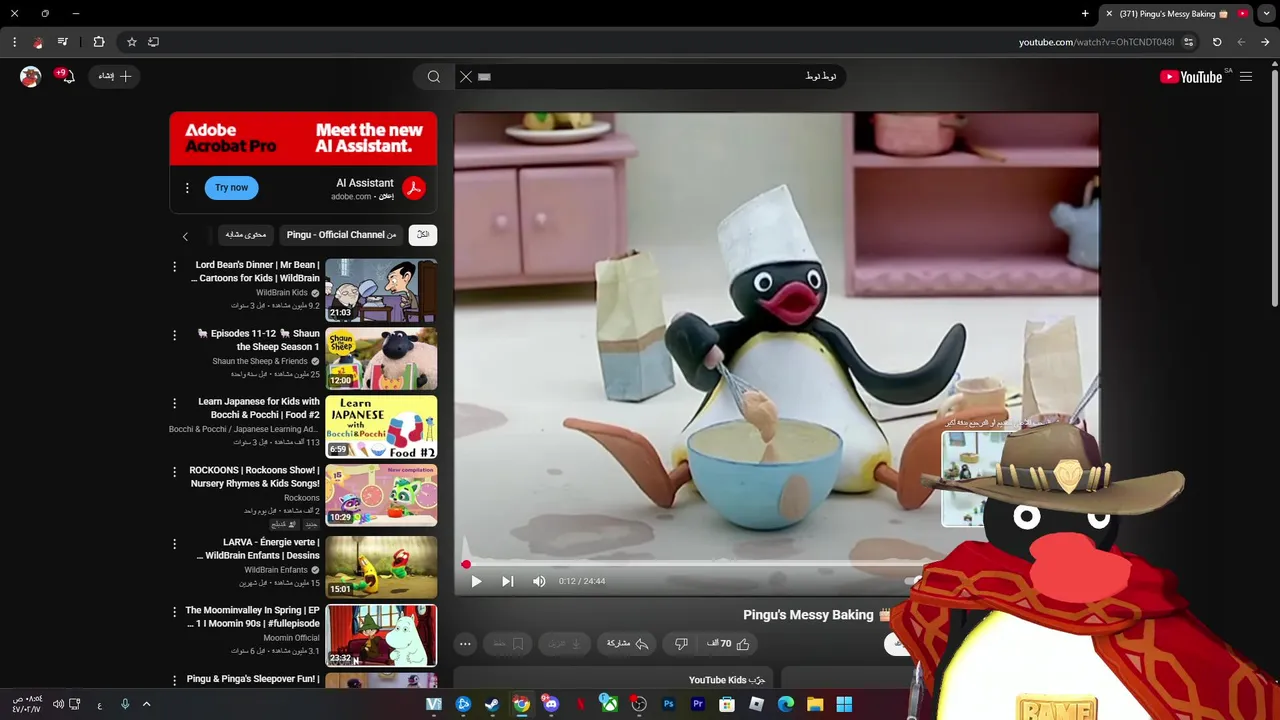1280x720 pixels.
Task: Click the Try YouTube Kids card
Action: pos(613,680)
